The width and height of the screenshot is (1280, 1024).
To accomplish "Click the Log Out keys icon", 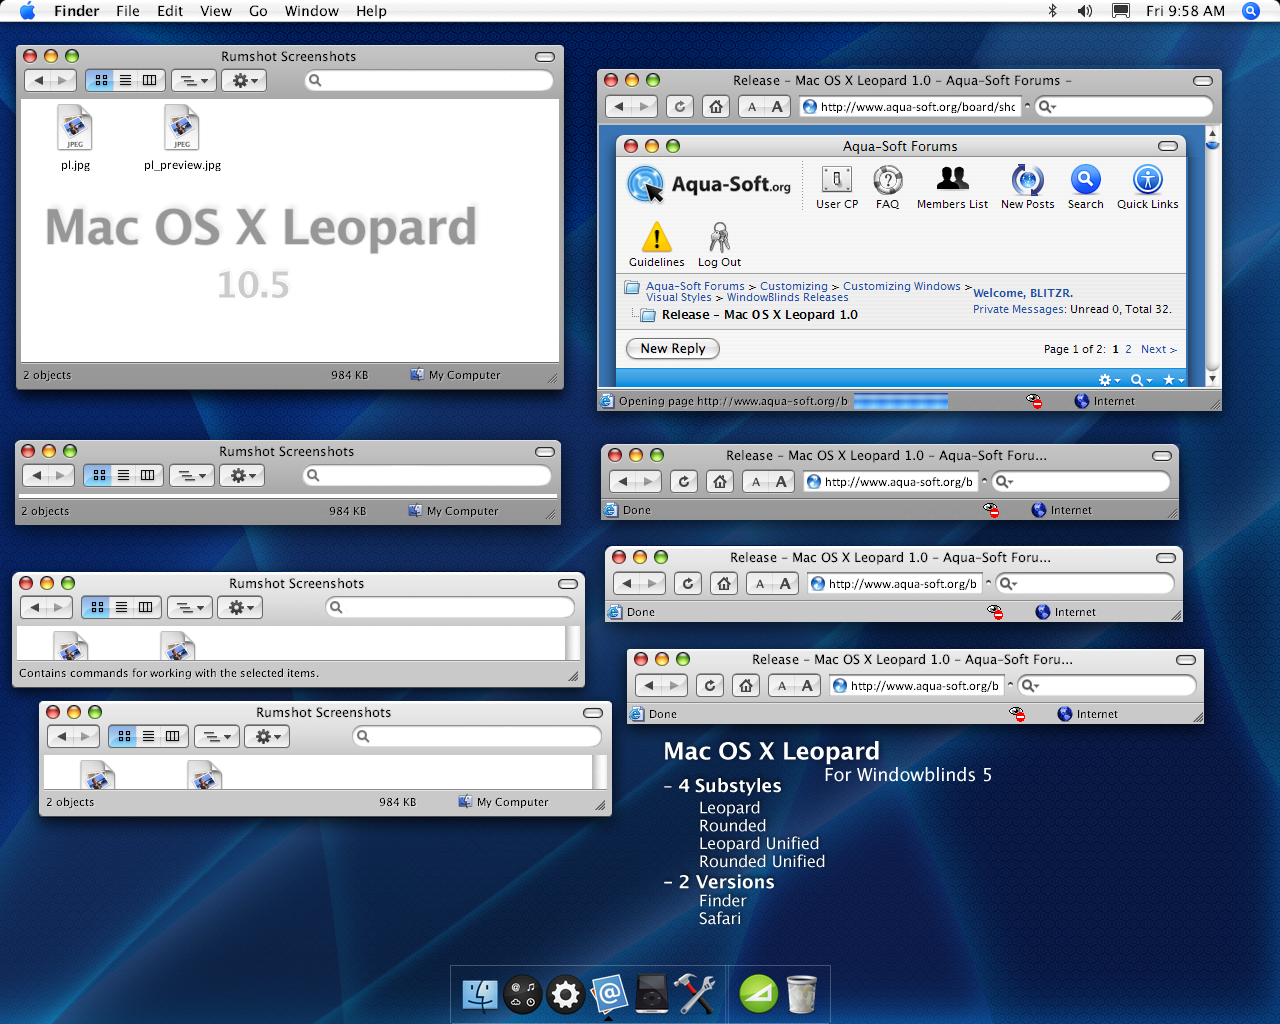I will (719, 237).
